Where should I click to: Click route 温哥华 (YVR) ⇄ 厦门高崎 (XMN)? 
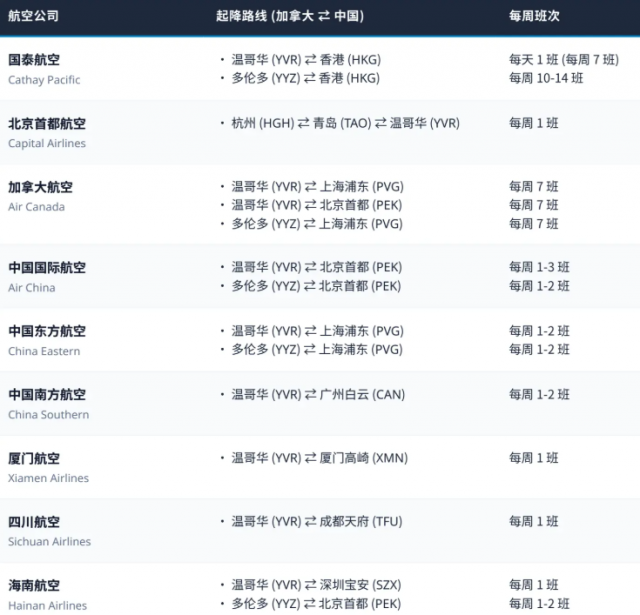[x=320, y=458]
